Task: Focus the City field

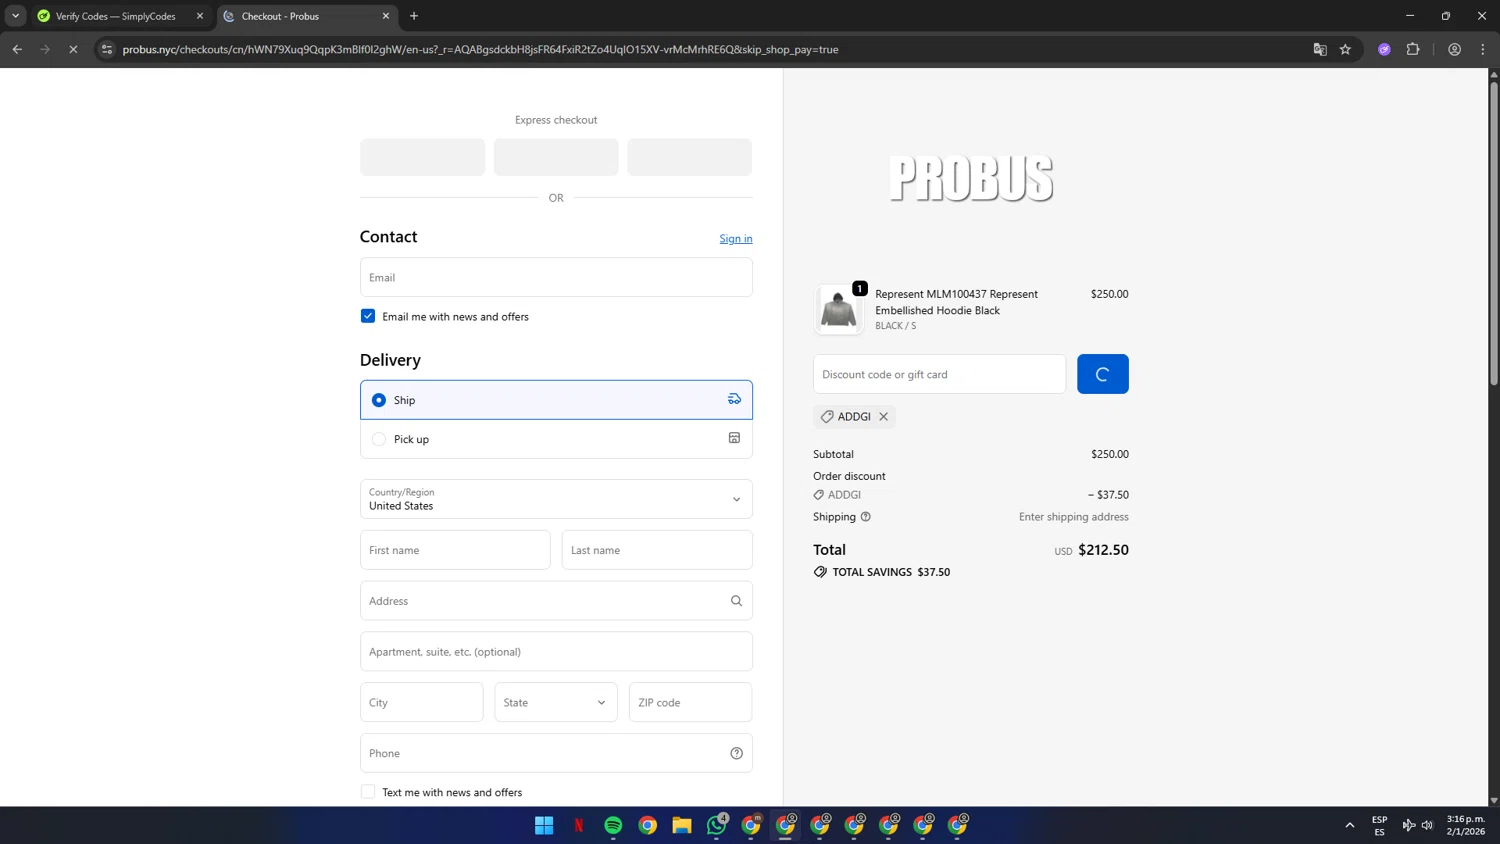Action: click(x=421, y=702)
